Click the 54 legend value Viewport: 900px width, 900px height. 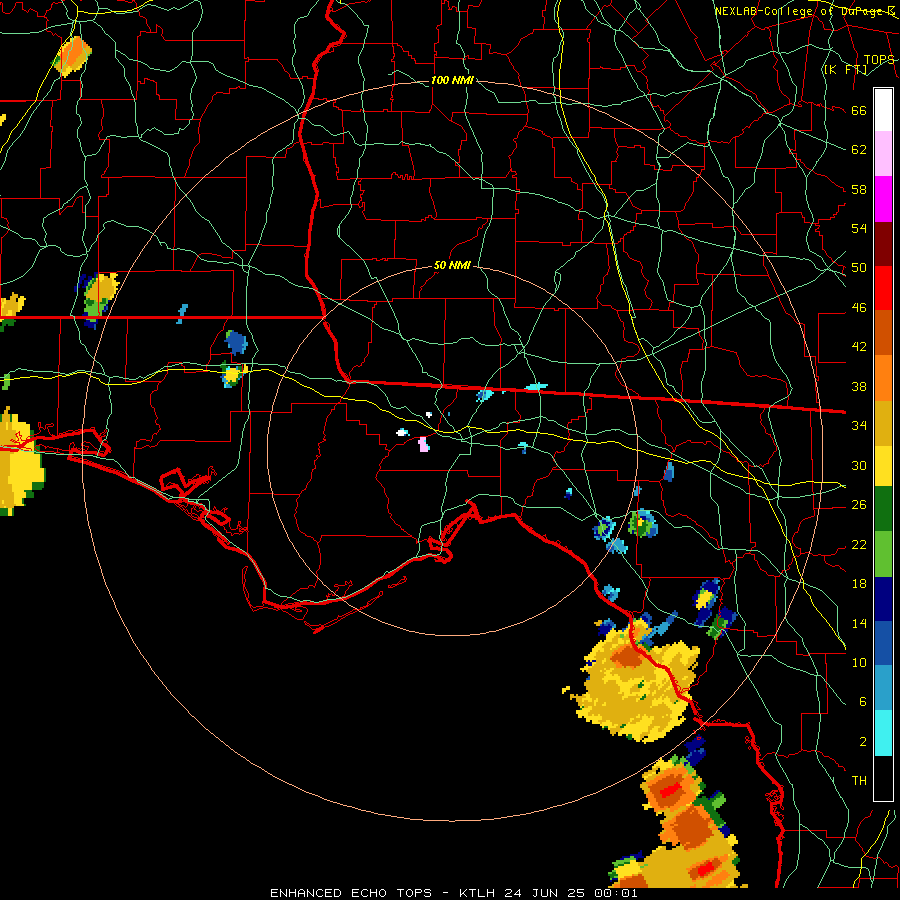tap(859, 228)
